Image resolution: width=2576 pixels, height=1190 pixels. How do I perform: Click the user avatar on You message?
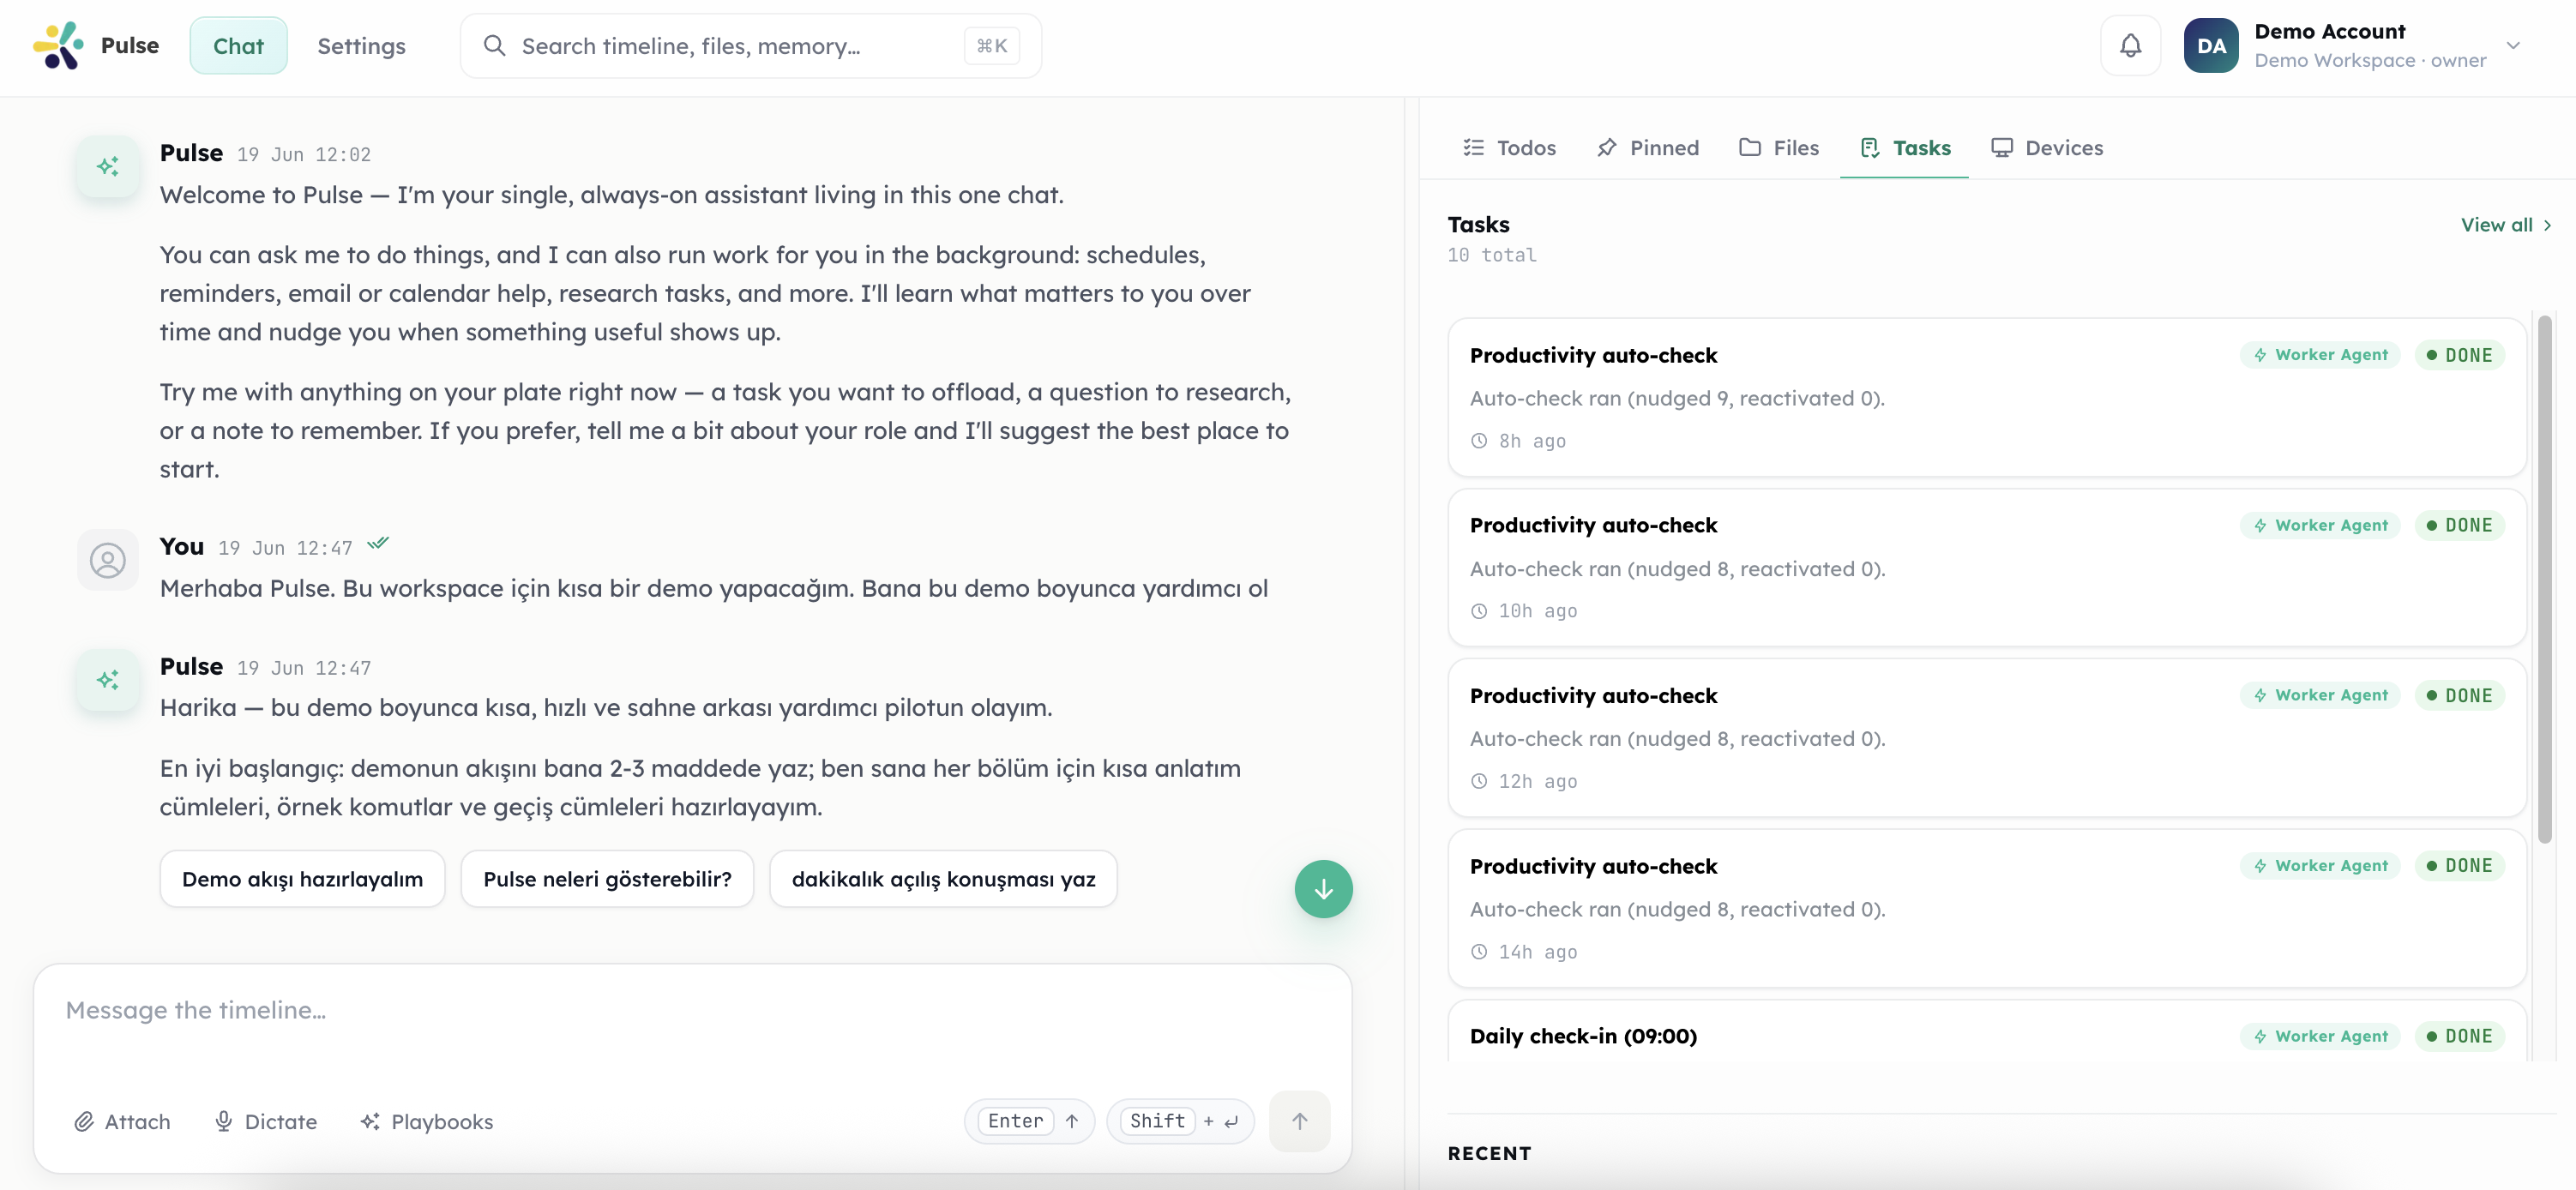[108, 560]
